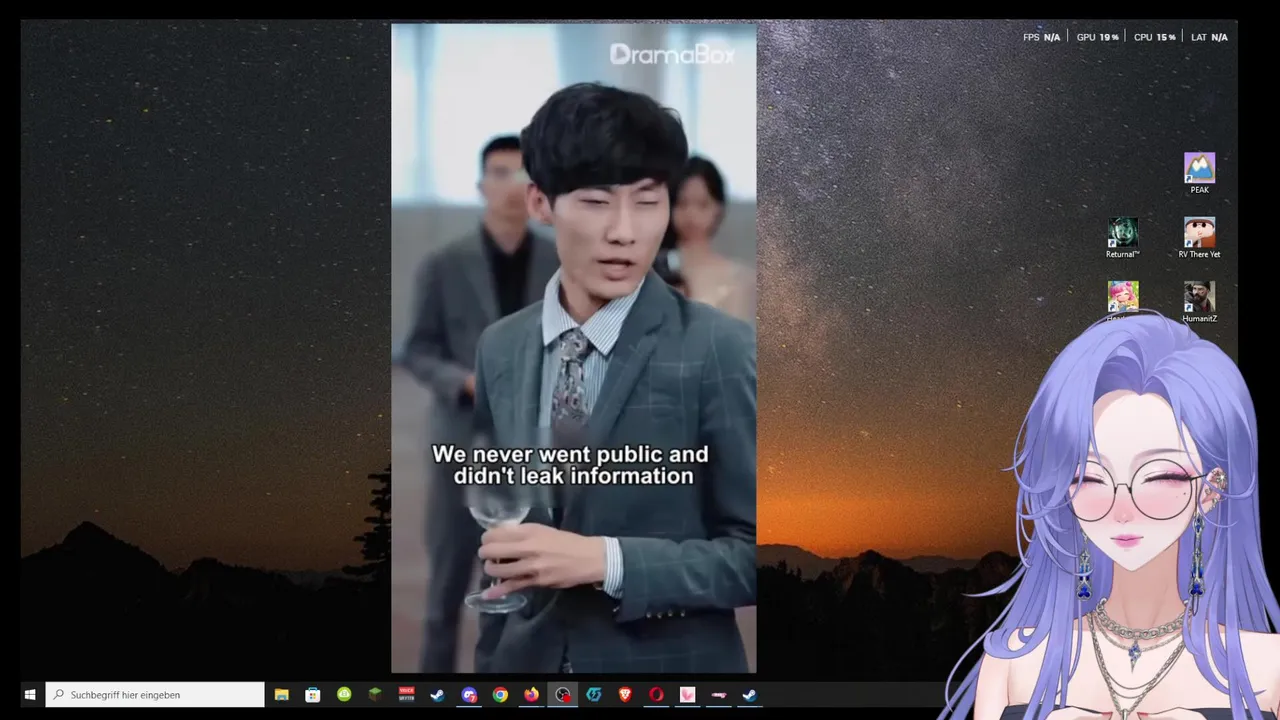Select the Returnal desktop shortcut
This screenshot has height=720, width=1280.
point(1122,238)
